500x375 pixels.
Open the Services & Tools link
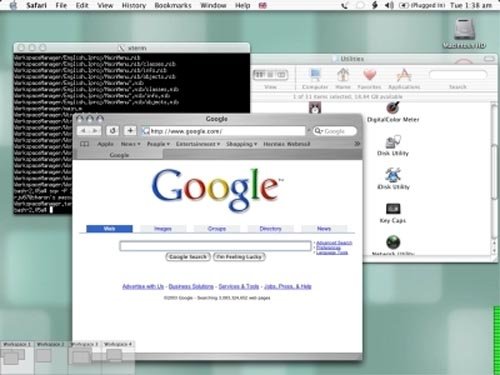[239, 286]
